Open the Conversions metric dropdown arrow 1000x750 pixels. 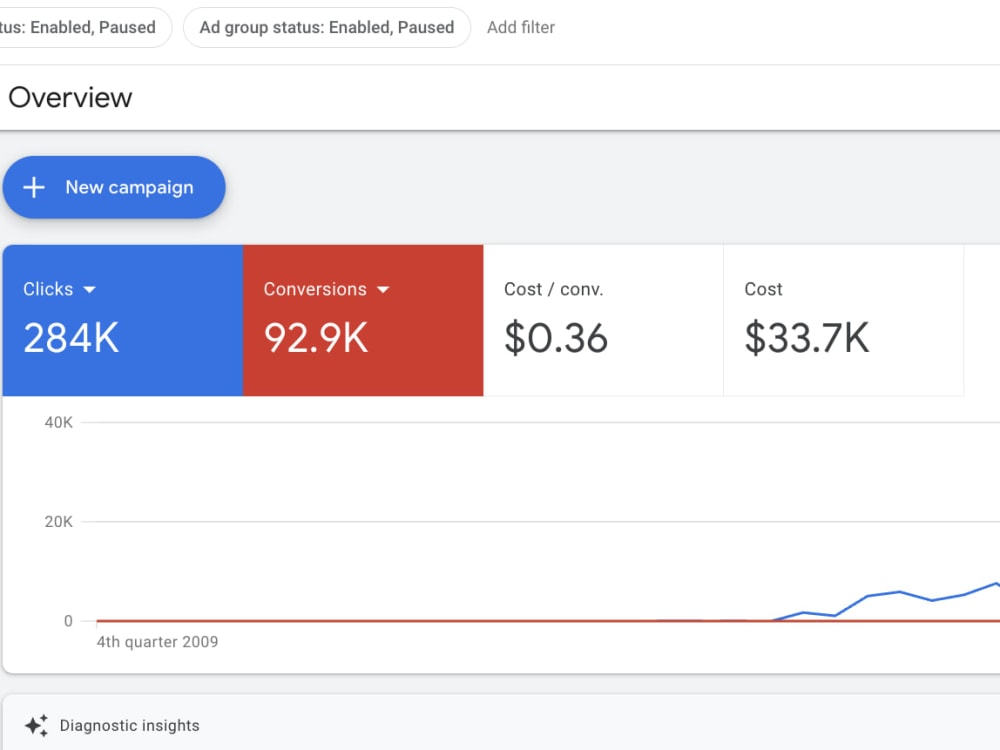383,290
